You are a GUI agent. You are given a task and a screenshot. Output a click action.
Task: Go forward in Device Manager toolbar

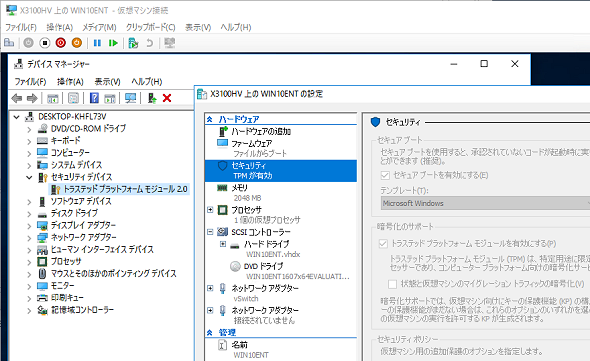32,99
